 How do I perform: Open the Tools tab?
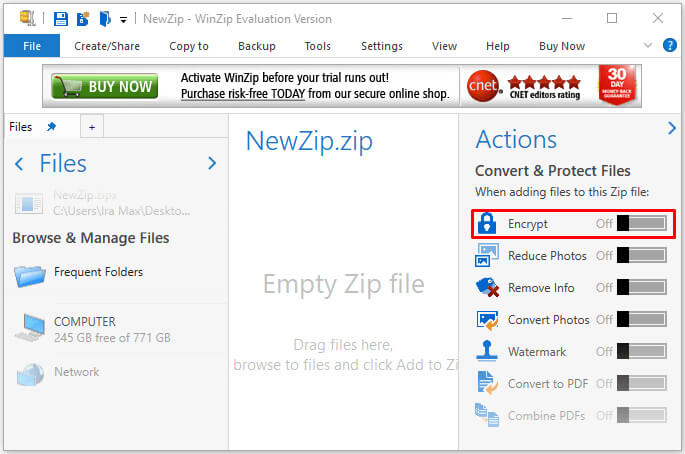(x=318, y=46)
